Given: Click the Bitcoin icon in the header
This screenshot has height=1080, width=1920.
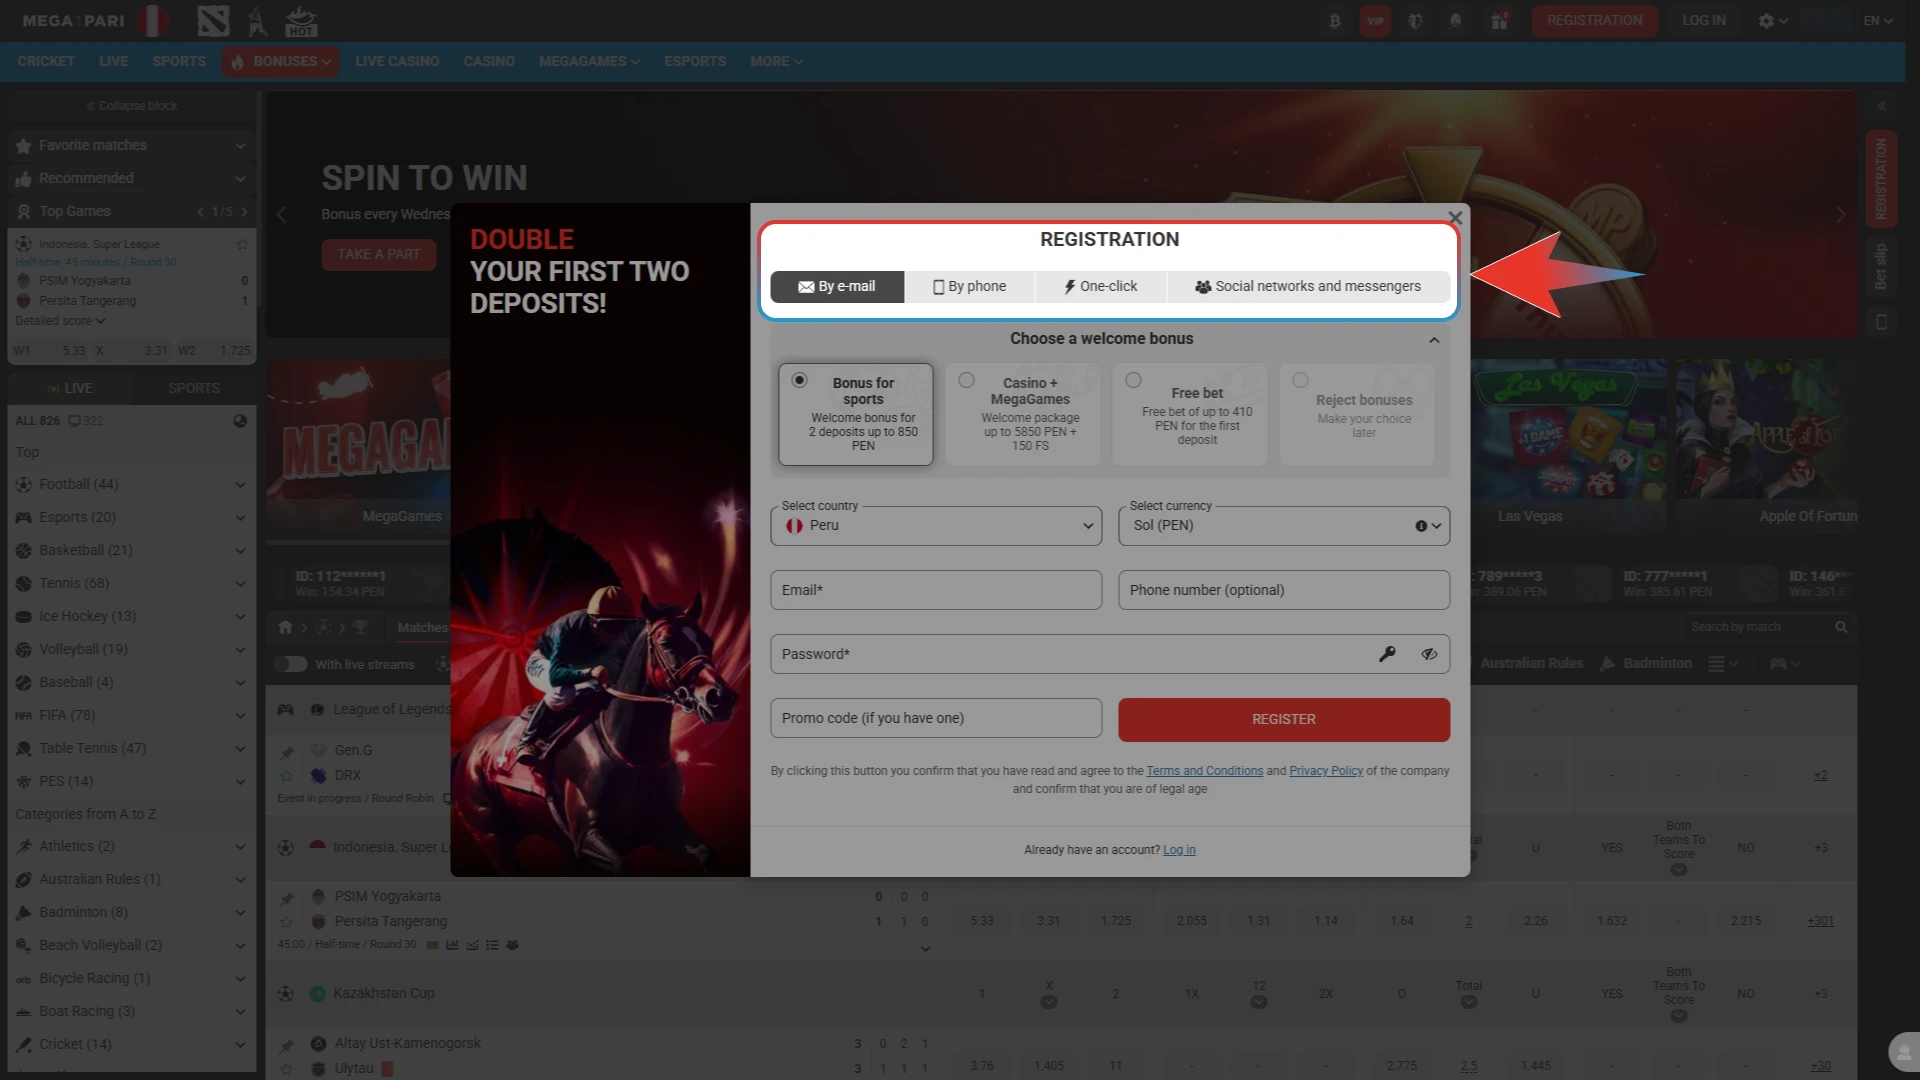Looking at the screenshot, I should 1334,20.
